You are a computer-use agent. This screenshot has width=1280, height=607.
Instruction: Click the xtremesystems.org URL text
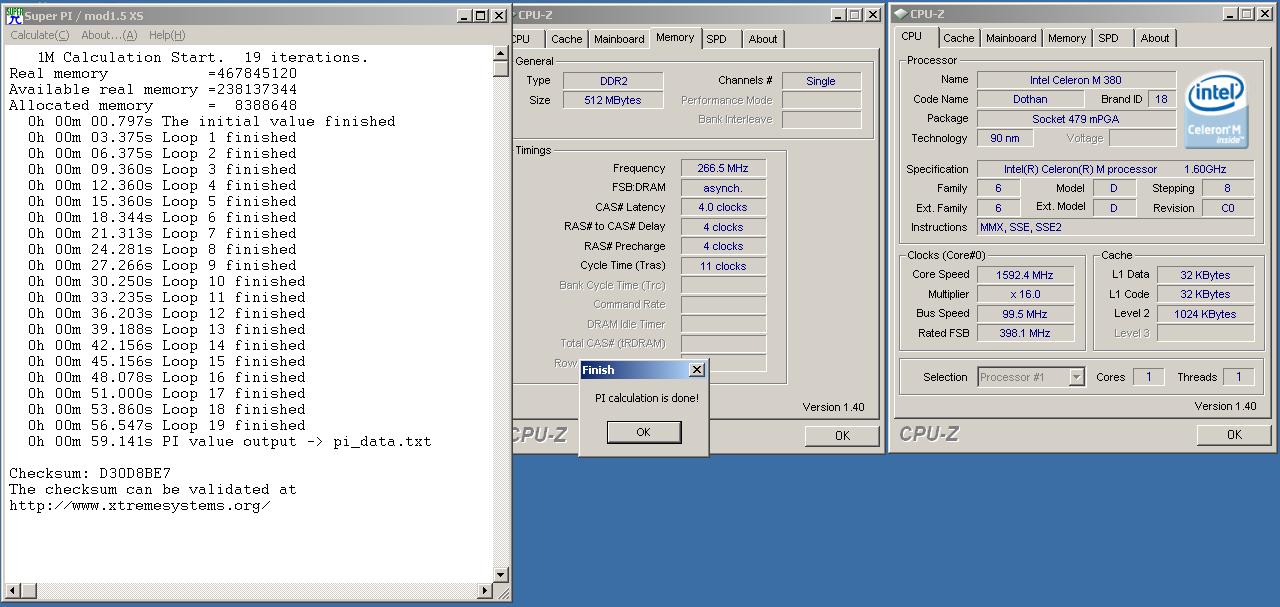click(140, 505)
